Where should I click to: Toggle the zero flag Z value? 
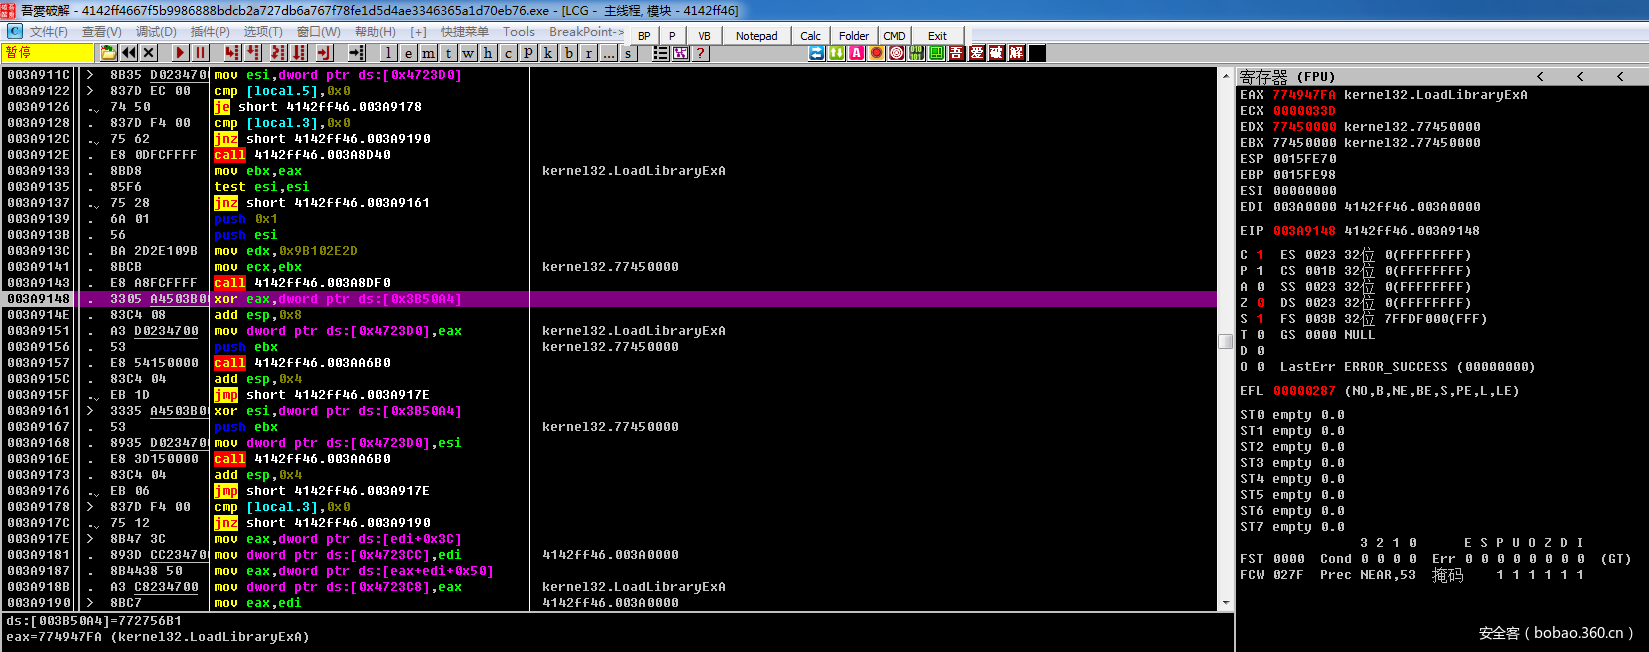point(1260,303)
